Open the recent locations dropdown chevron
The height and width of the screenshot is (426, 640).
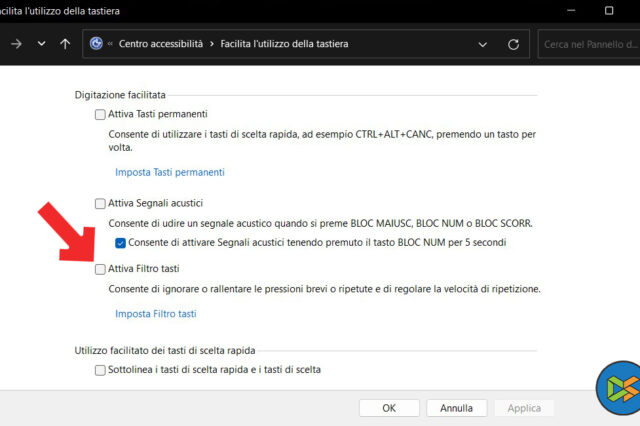[41, 44]
